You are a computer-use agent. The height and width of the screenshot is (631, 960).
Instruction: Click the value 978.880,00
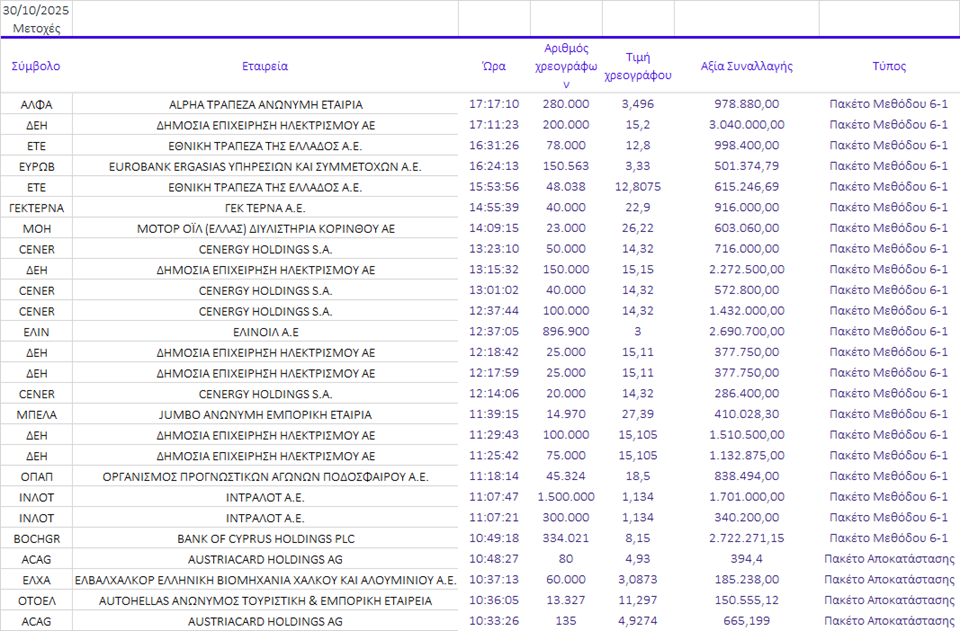coord(746,104)
